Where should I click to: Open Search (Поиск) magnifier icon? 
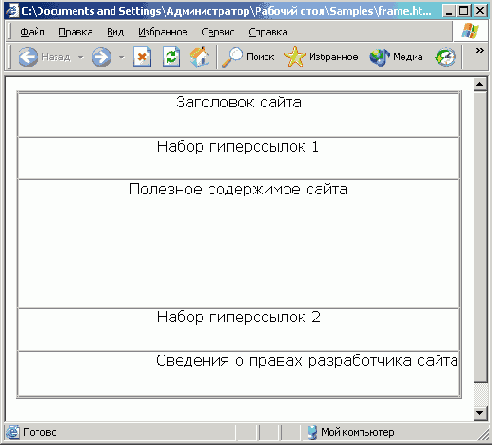tap(232, 57)
